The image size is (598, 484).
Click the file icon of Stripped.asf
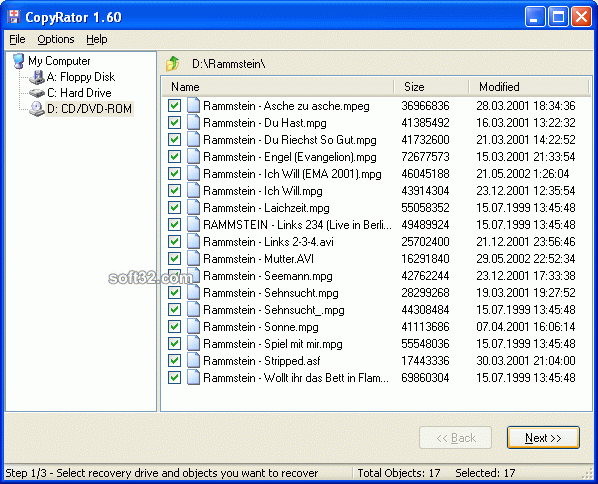point(193,360)
